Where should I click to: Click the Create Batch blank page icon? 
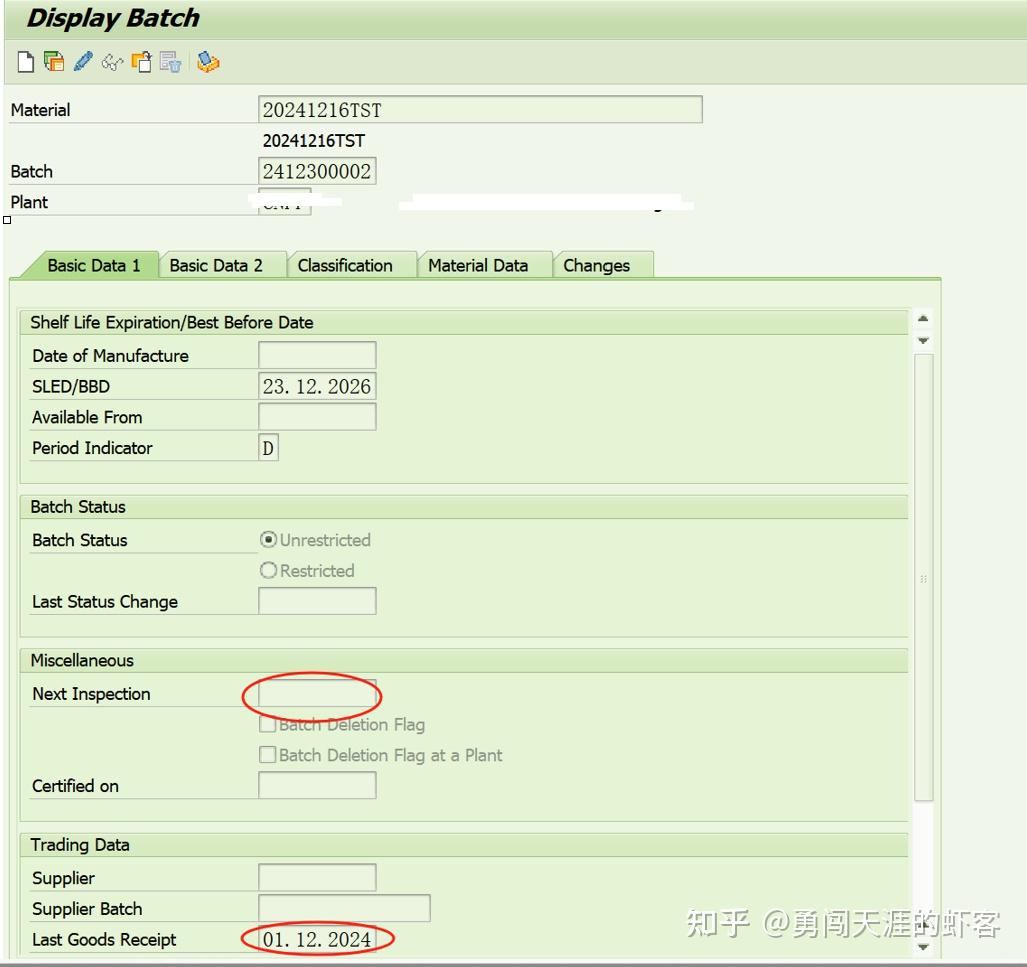coord(24,62)
